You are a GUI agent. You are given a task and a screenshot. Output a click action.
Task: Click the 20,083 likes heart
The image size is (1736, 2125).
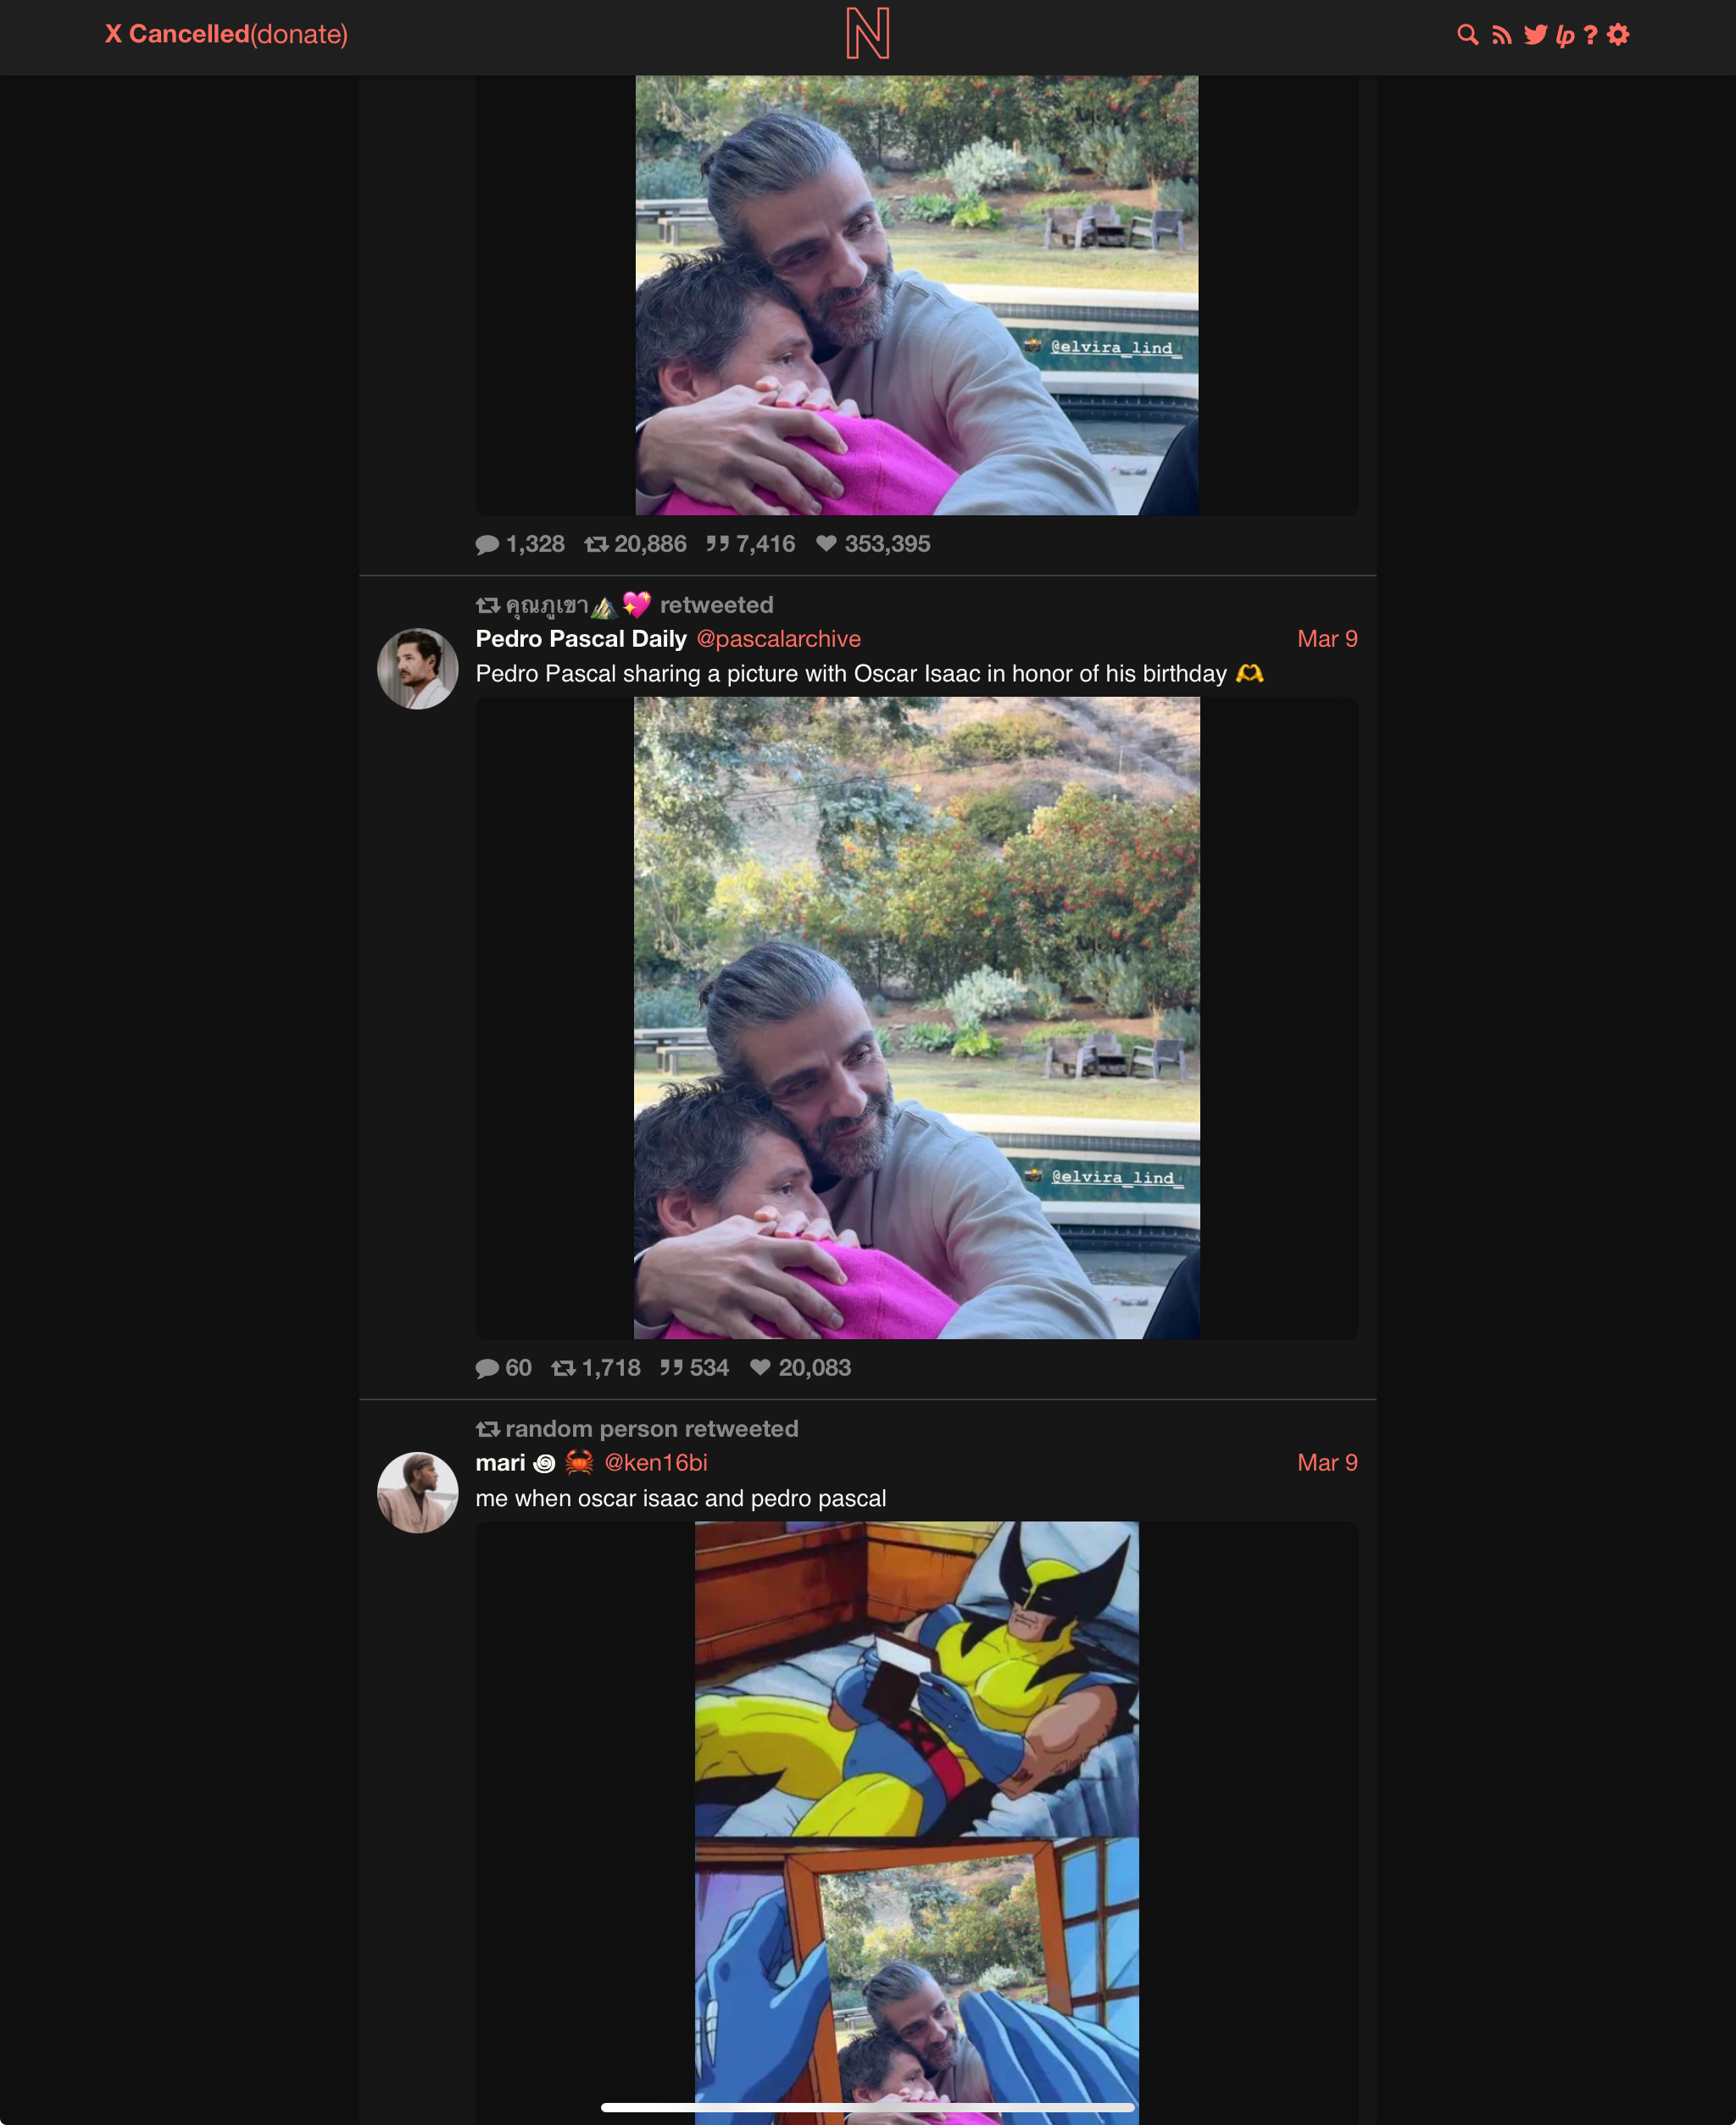pyautogui.click(x=760, y=1367)
